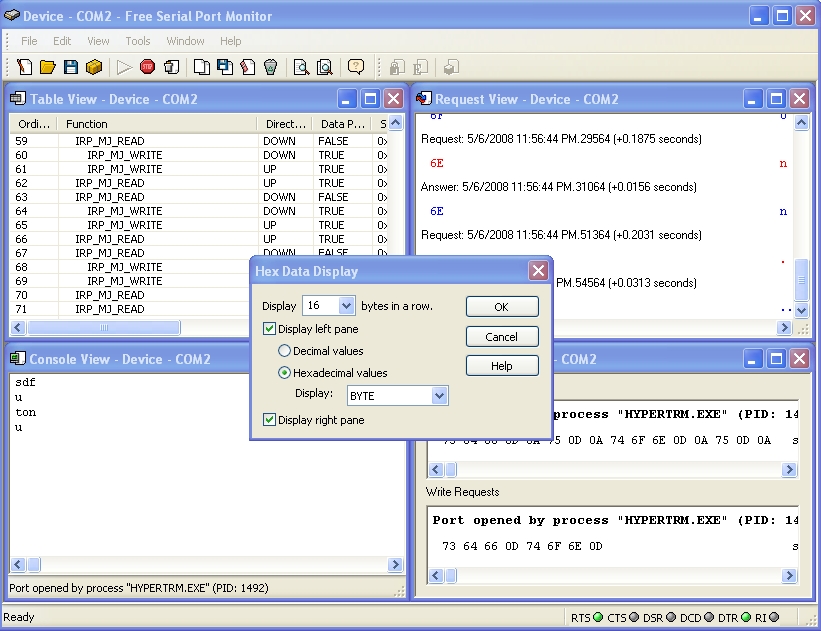Click the Copy pages toolbar icon
This screenshot has height=631, width=821.
coord(201,67)
